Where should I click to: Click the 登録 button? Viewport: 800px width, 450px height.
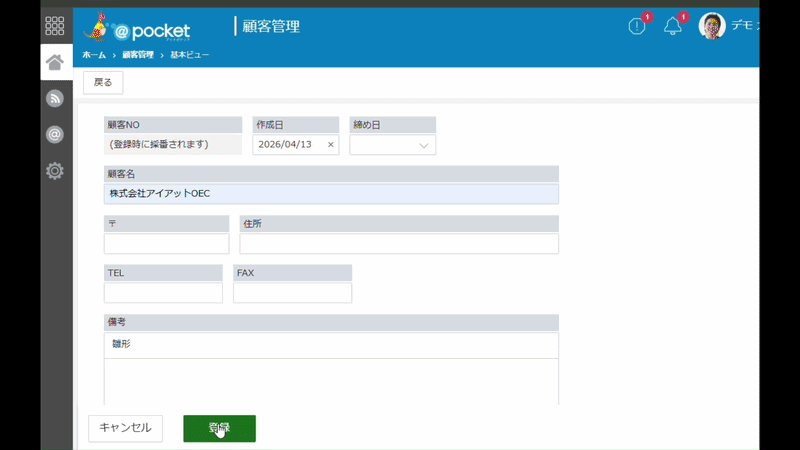pos(219,428)
